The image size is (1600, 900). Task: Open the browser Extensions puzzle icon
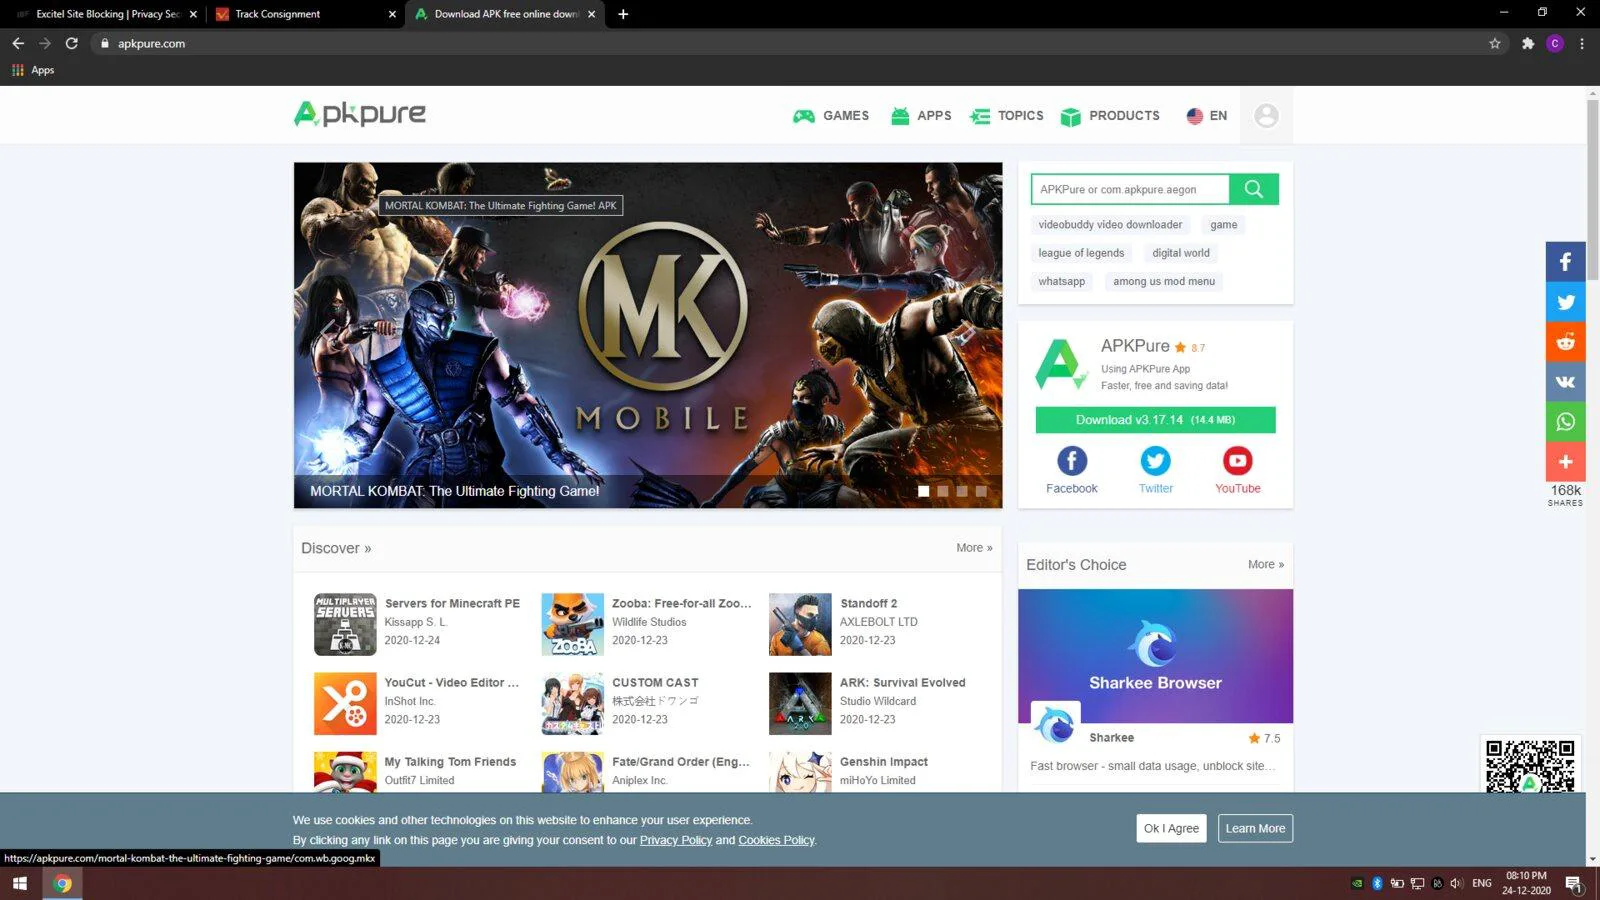pos(1528,43)
